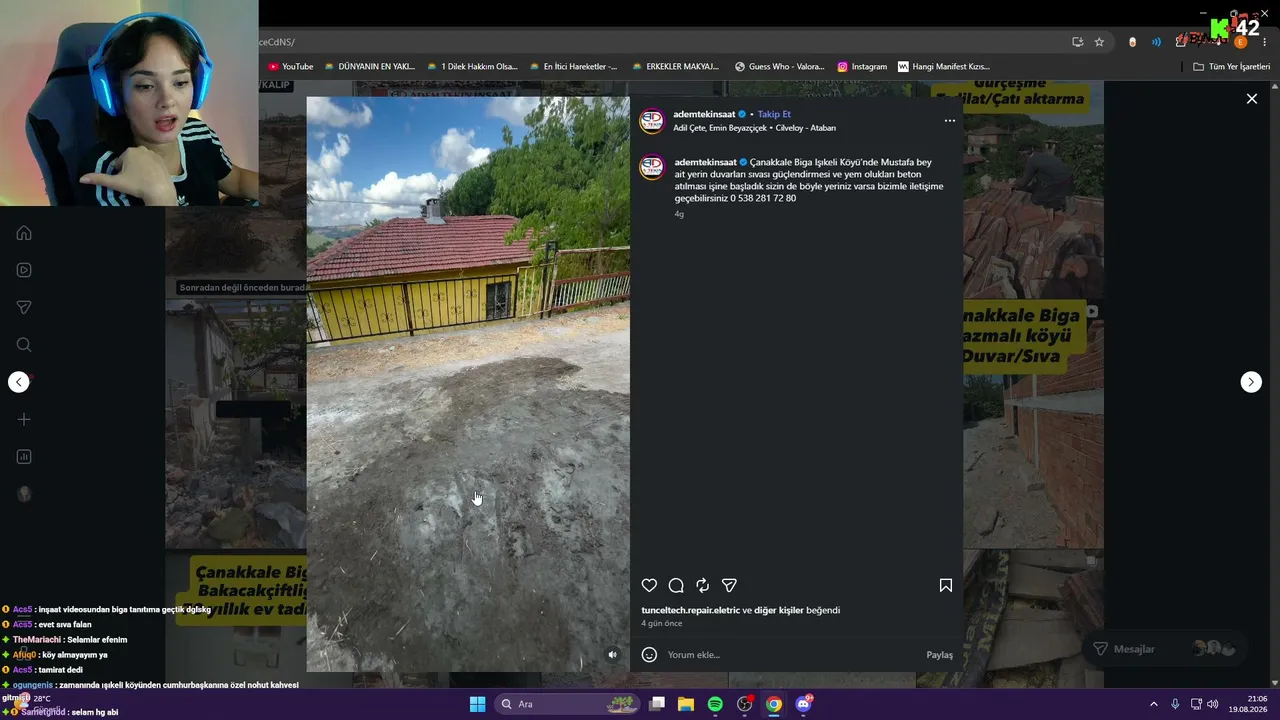Open the En İtici Hareketler bookmark

coord(573,67)
